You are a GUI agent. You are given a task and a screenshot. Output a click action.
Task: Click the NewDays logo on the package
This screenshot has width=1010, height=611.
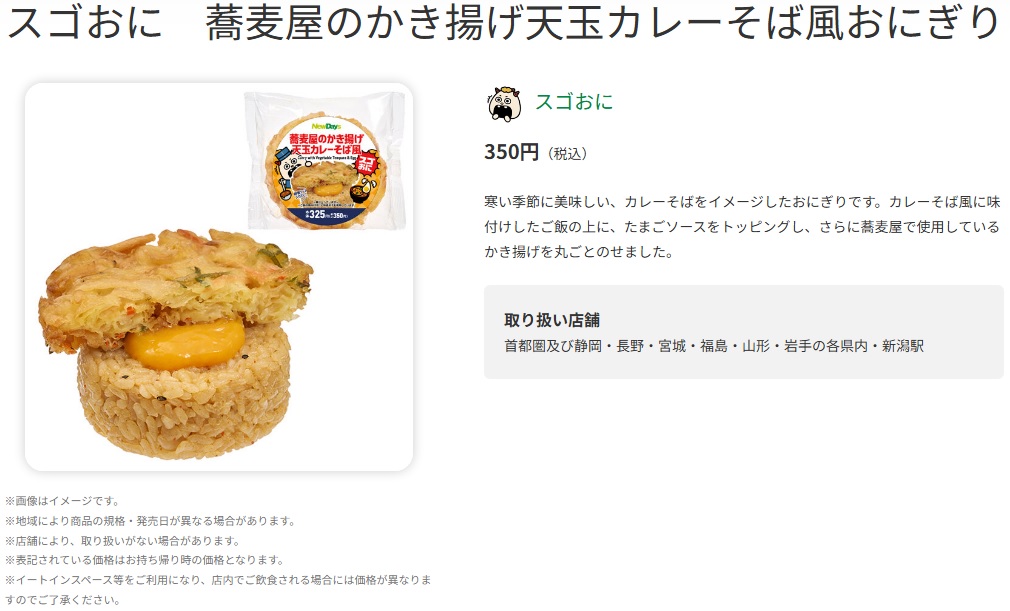(326, 126)
